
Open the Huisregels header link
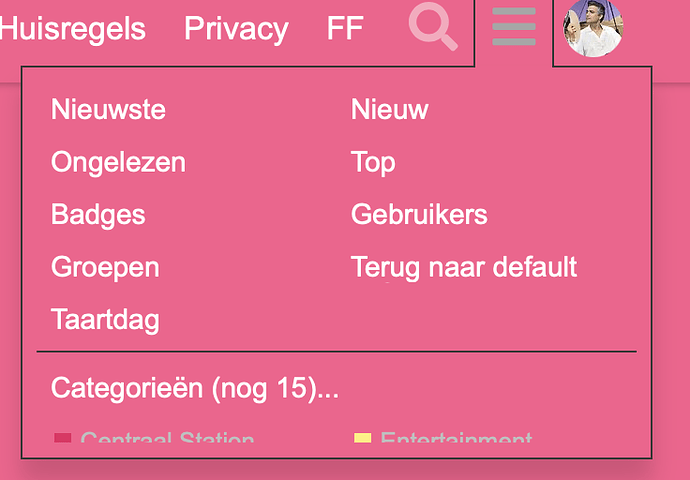(73, 29)
